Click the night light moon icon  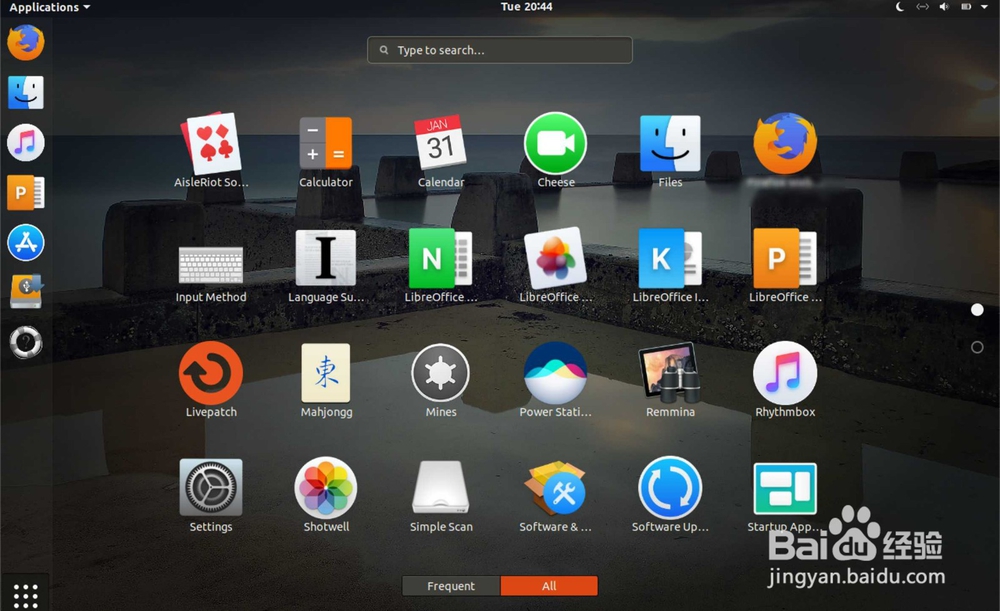[900, 7]
